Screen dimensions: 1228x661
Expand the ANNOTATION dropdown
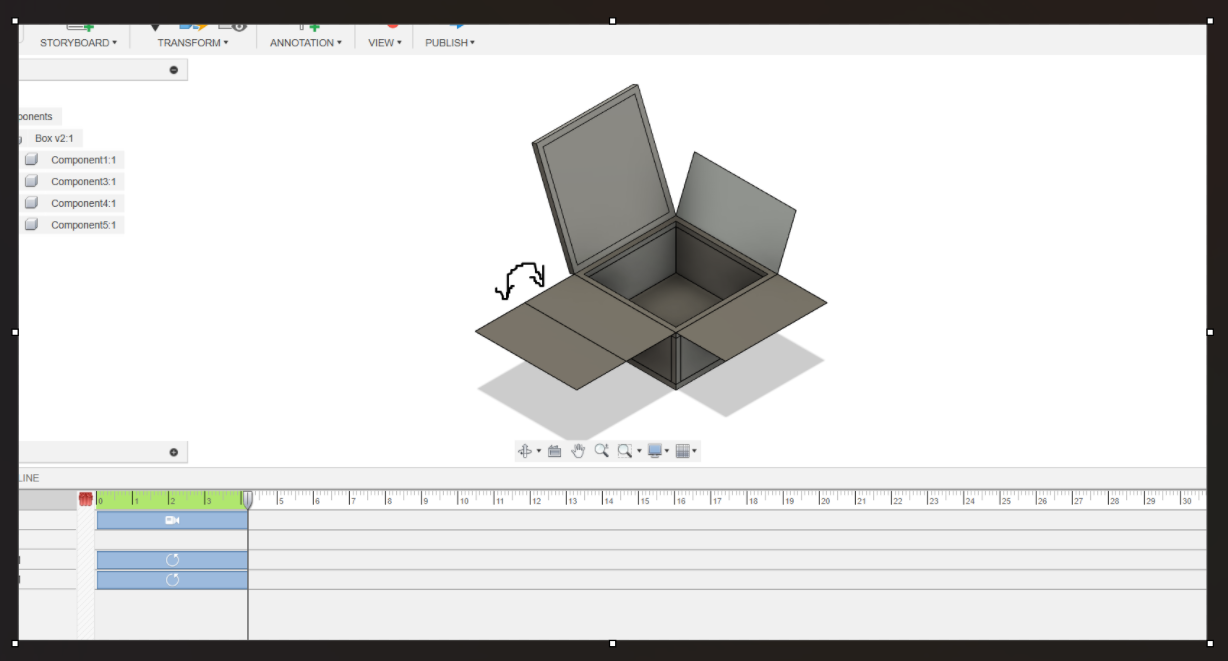tap(304, 42)
